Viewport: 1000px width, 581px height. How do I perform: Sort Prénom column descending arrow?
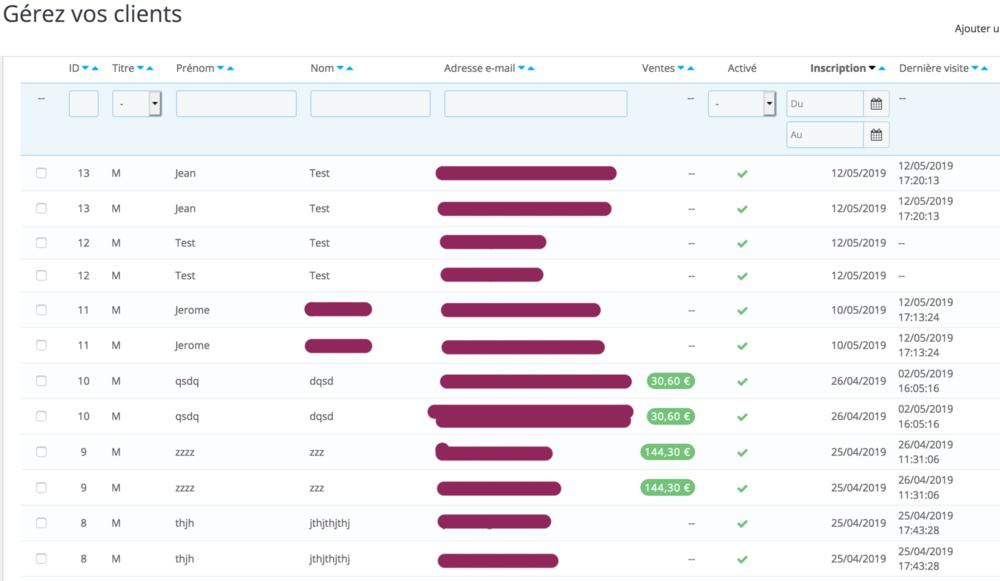click(x=221, y=68)
